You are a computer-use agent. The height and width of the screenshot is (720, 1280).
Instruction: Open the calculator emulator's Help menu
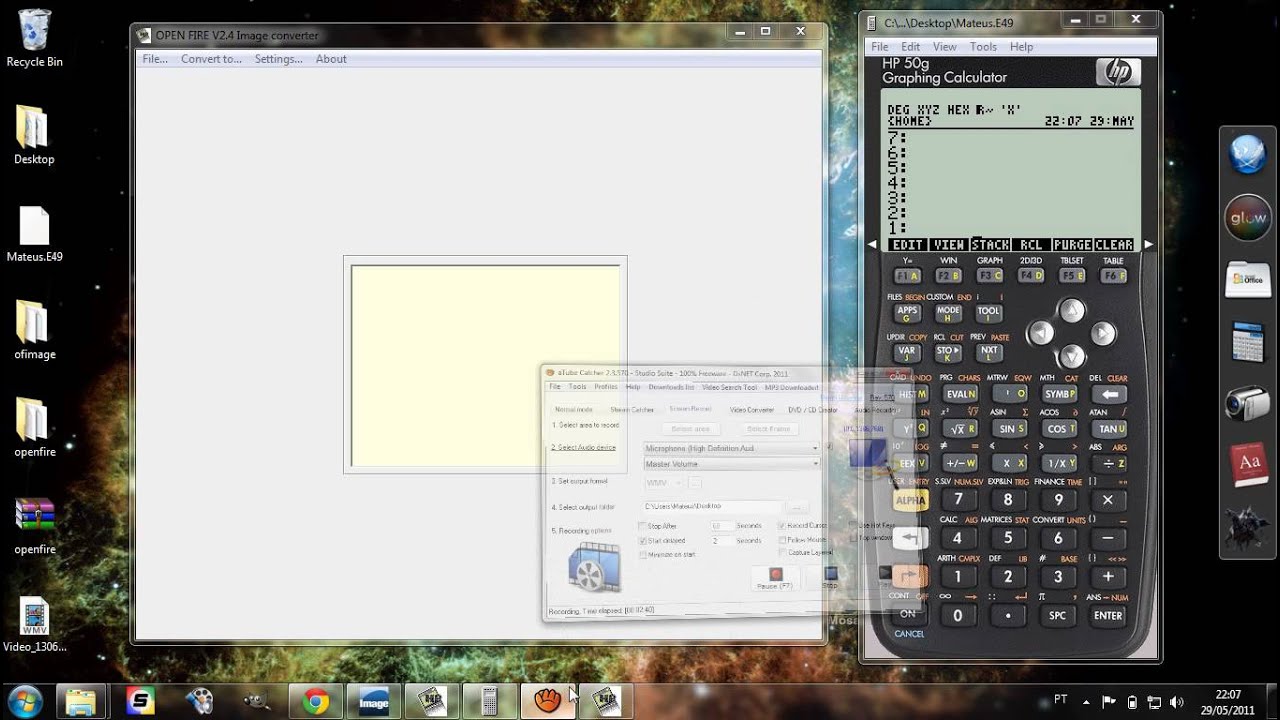(x=1021, y=47)
